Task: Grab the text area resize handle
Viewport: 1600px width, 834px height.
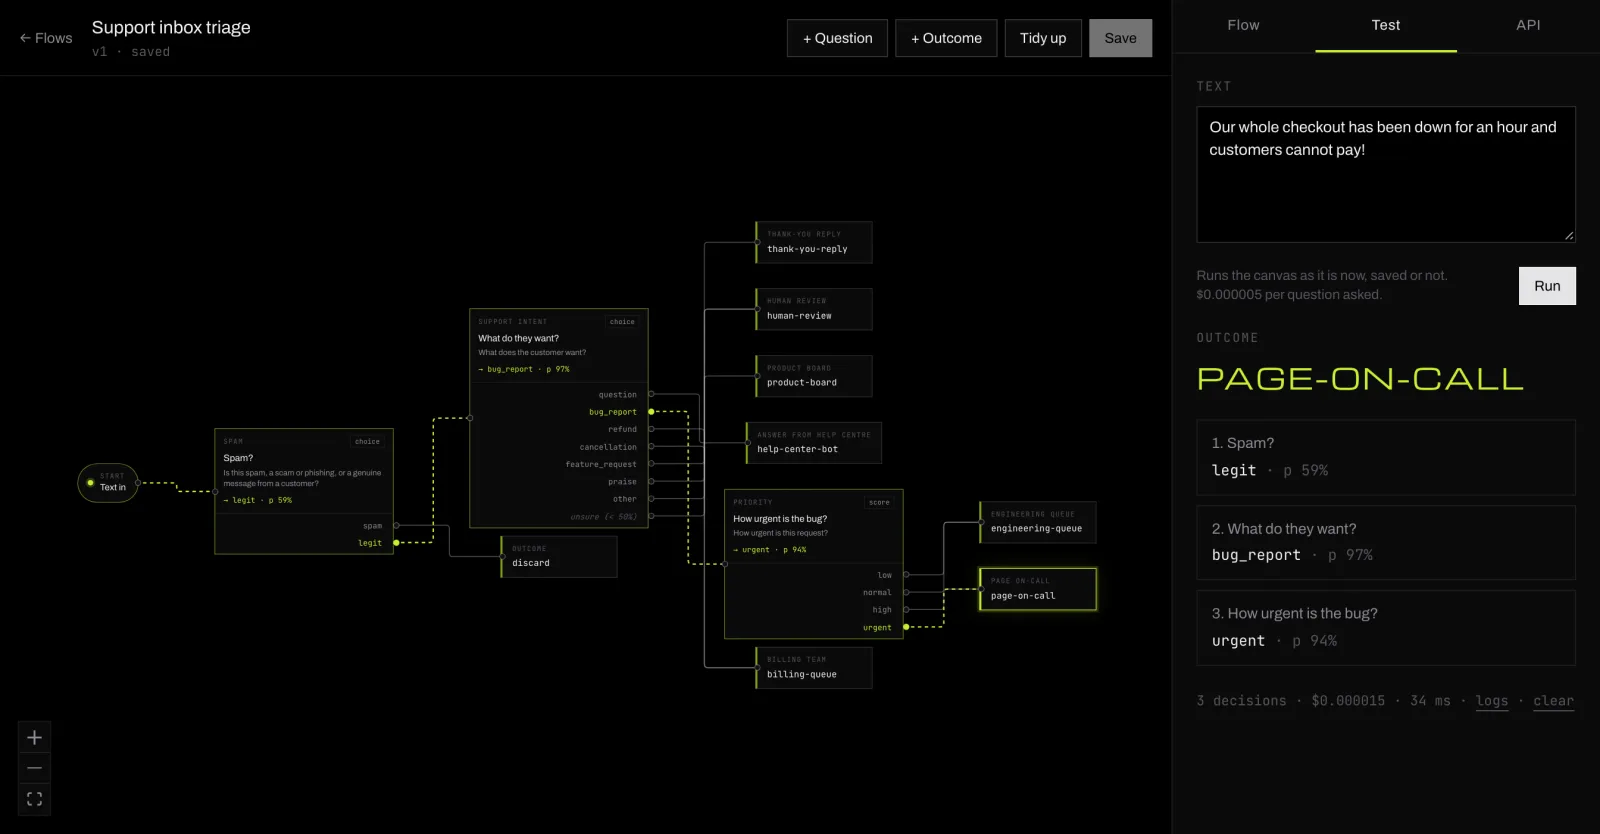Action: [1569, 236]
